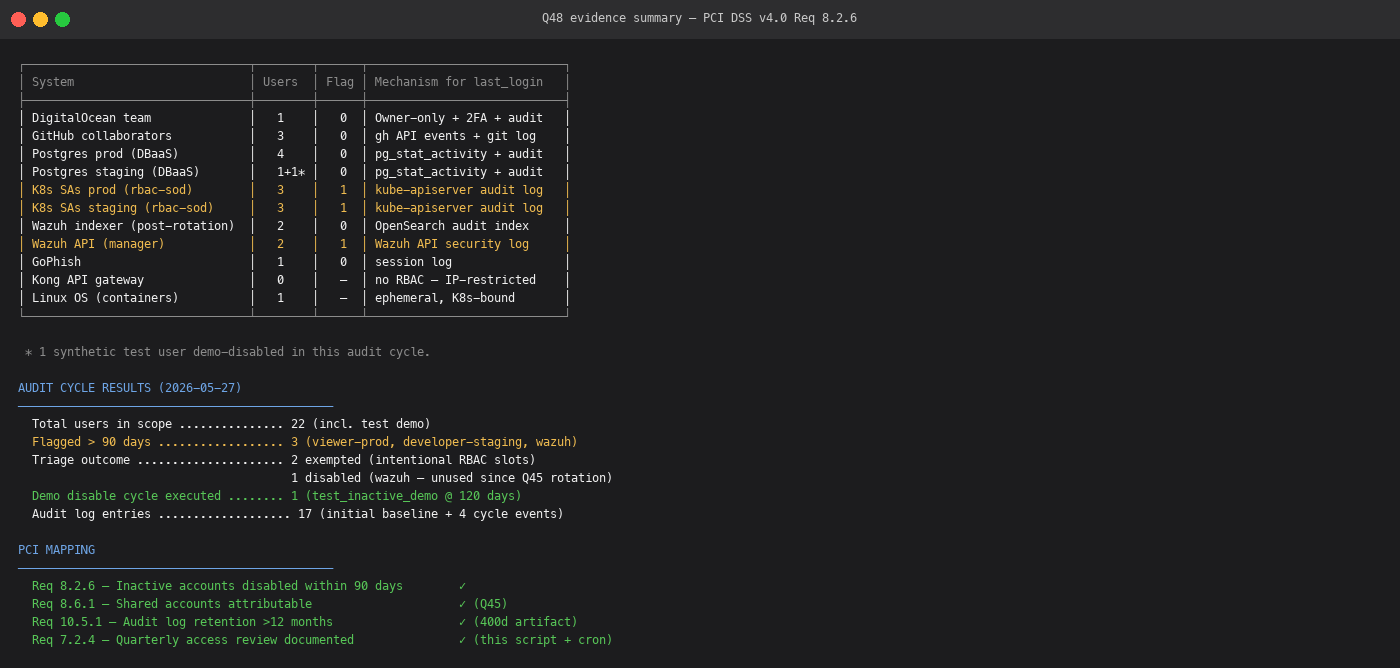The image size is (1400, 668).
Task: Click '✓ (this script + cron)' status text
Action: 535,640
